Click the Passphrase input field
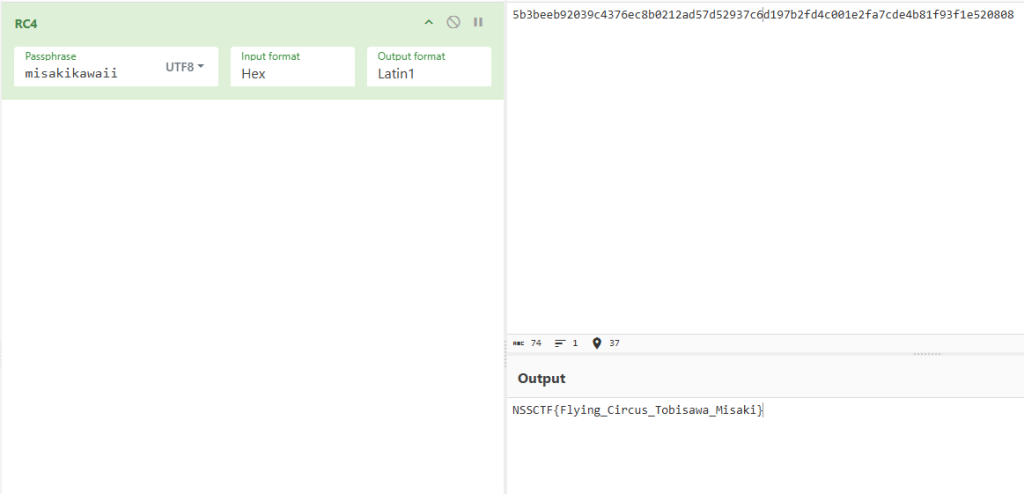Viewport: 1024px width, 494px height. pyautogui.click(x=90, y=73)
